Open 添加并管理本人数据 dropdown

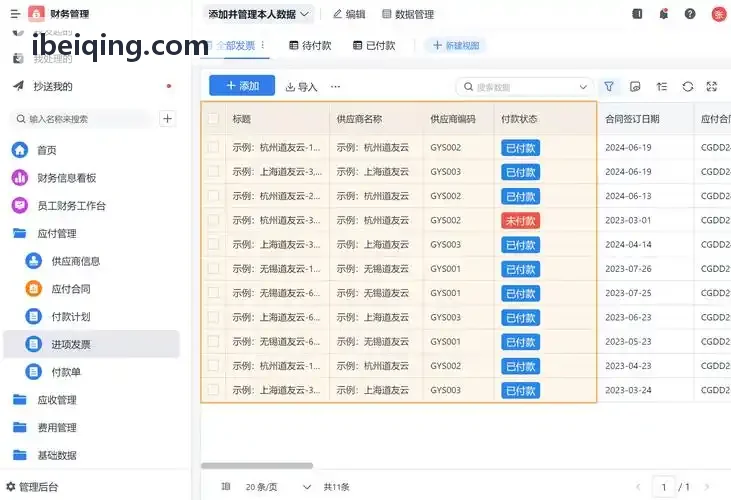pyautogui.click(x=258, y=14)
